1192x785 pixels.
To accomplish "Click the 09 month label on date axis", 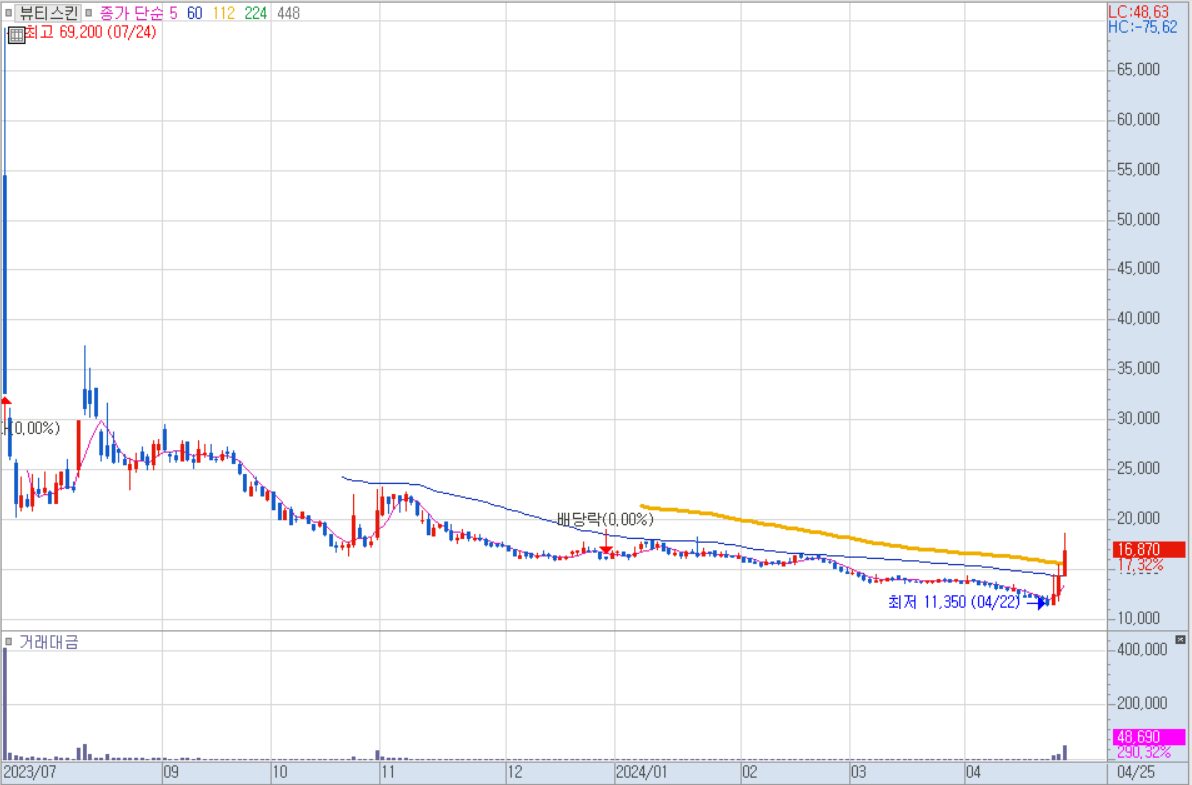I will [x=171, y=773].
